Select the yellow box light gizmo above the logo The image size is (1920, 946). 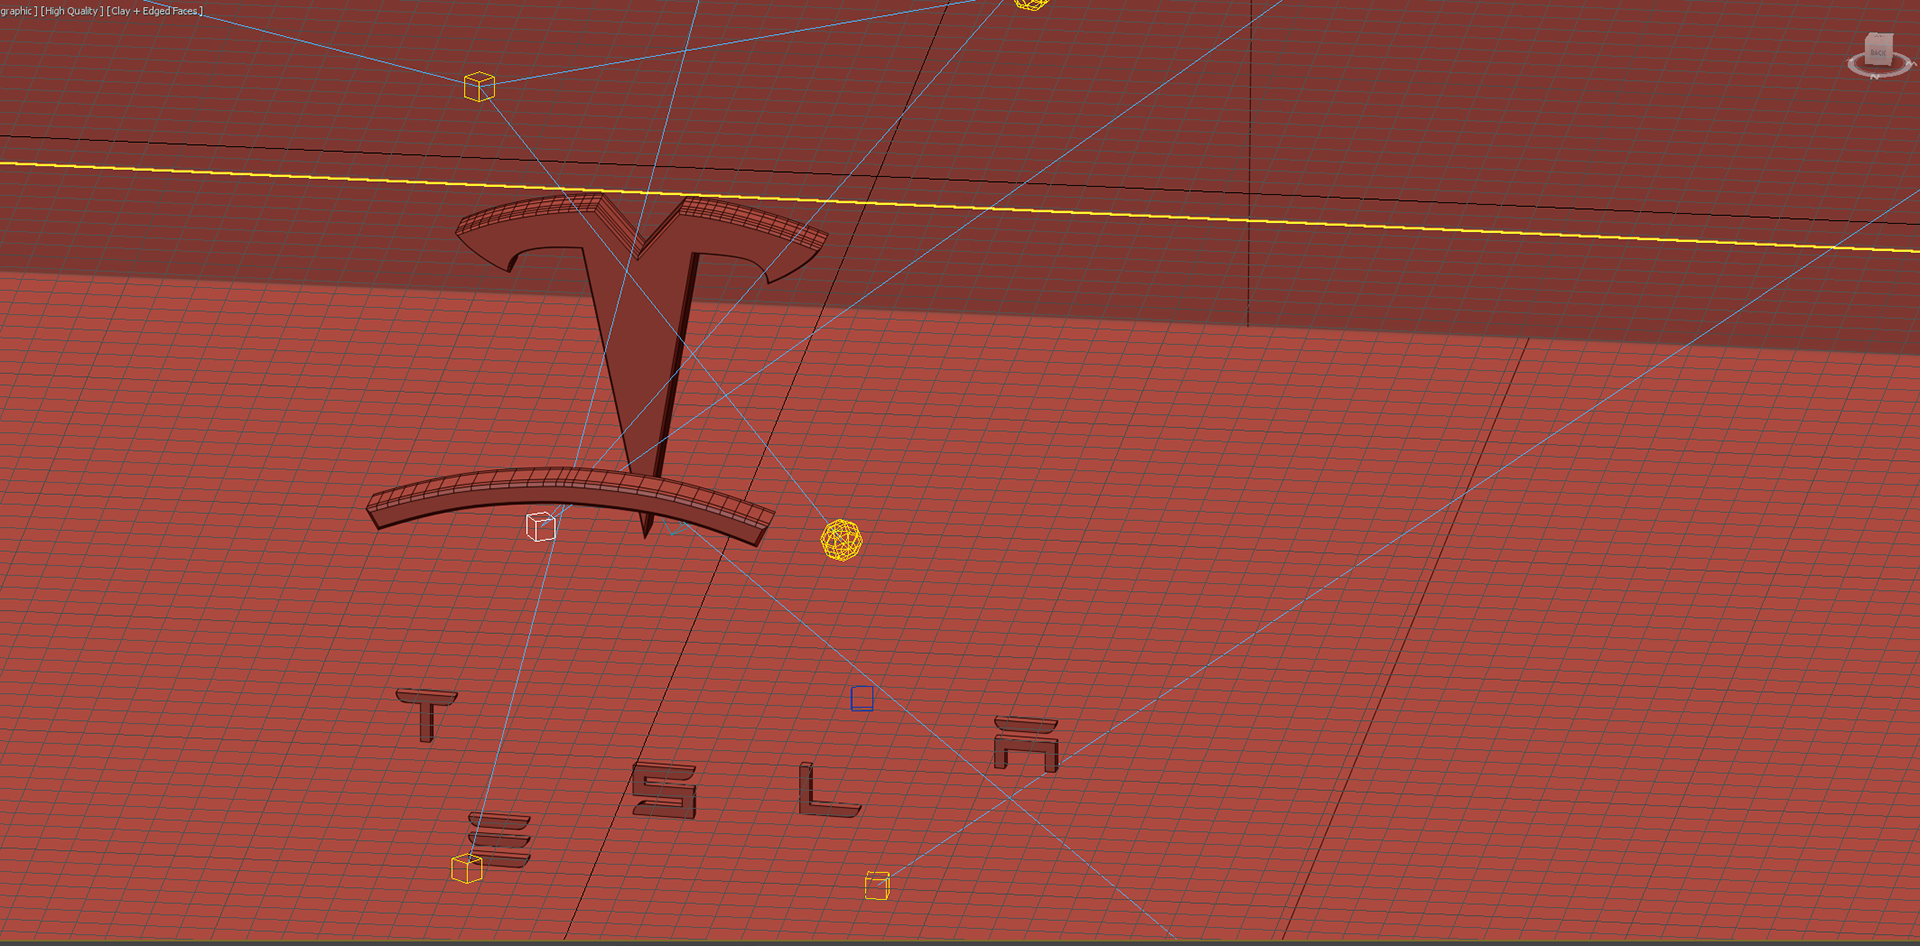(x=479, y=87)
